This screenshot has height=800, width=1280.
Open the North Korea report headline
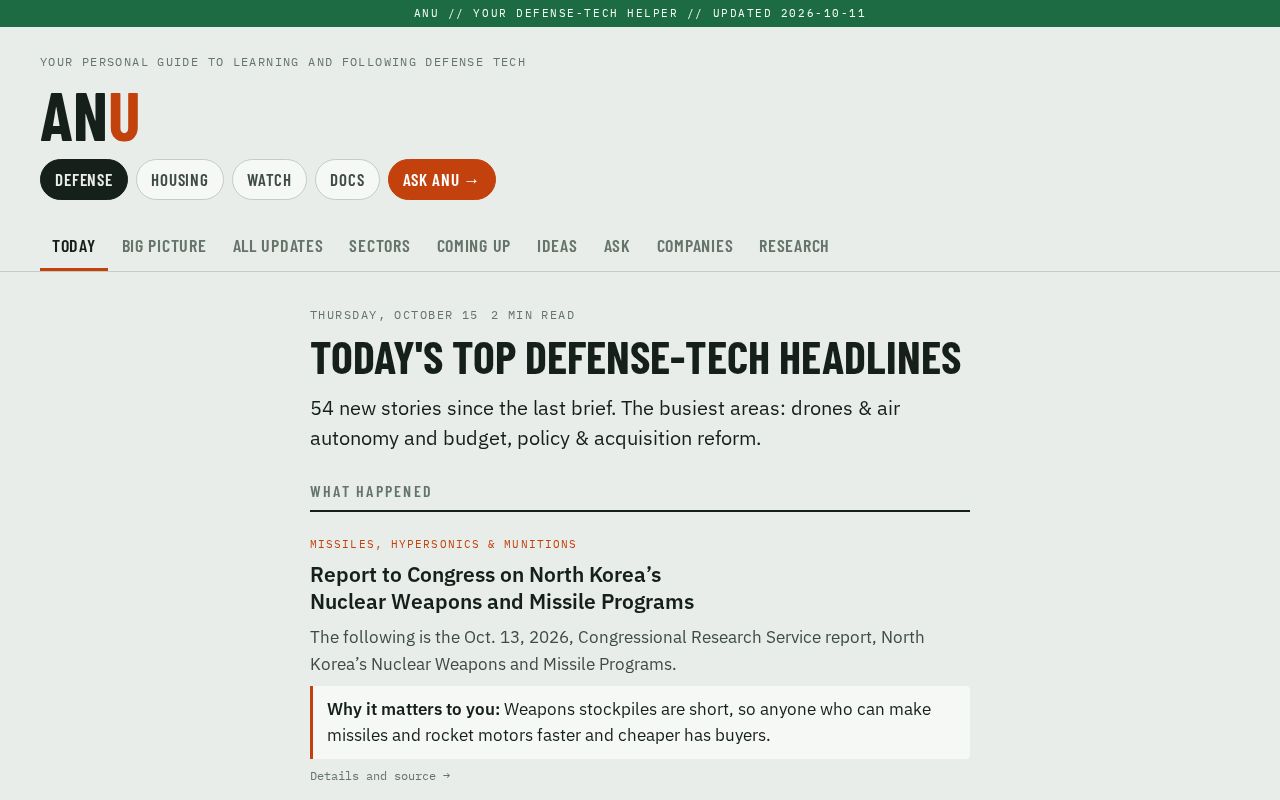[502, 588]
